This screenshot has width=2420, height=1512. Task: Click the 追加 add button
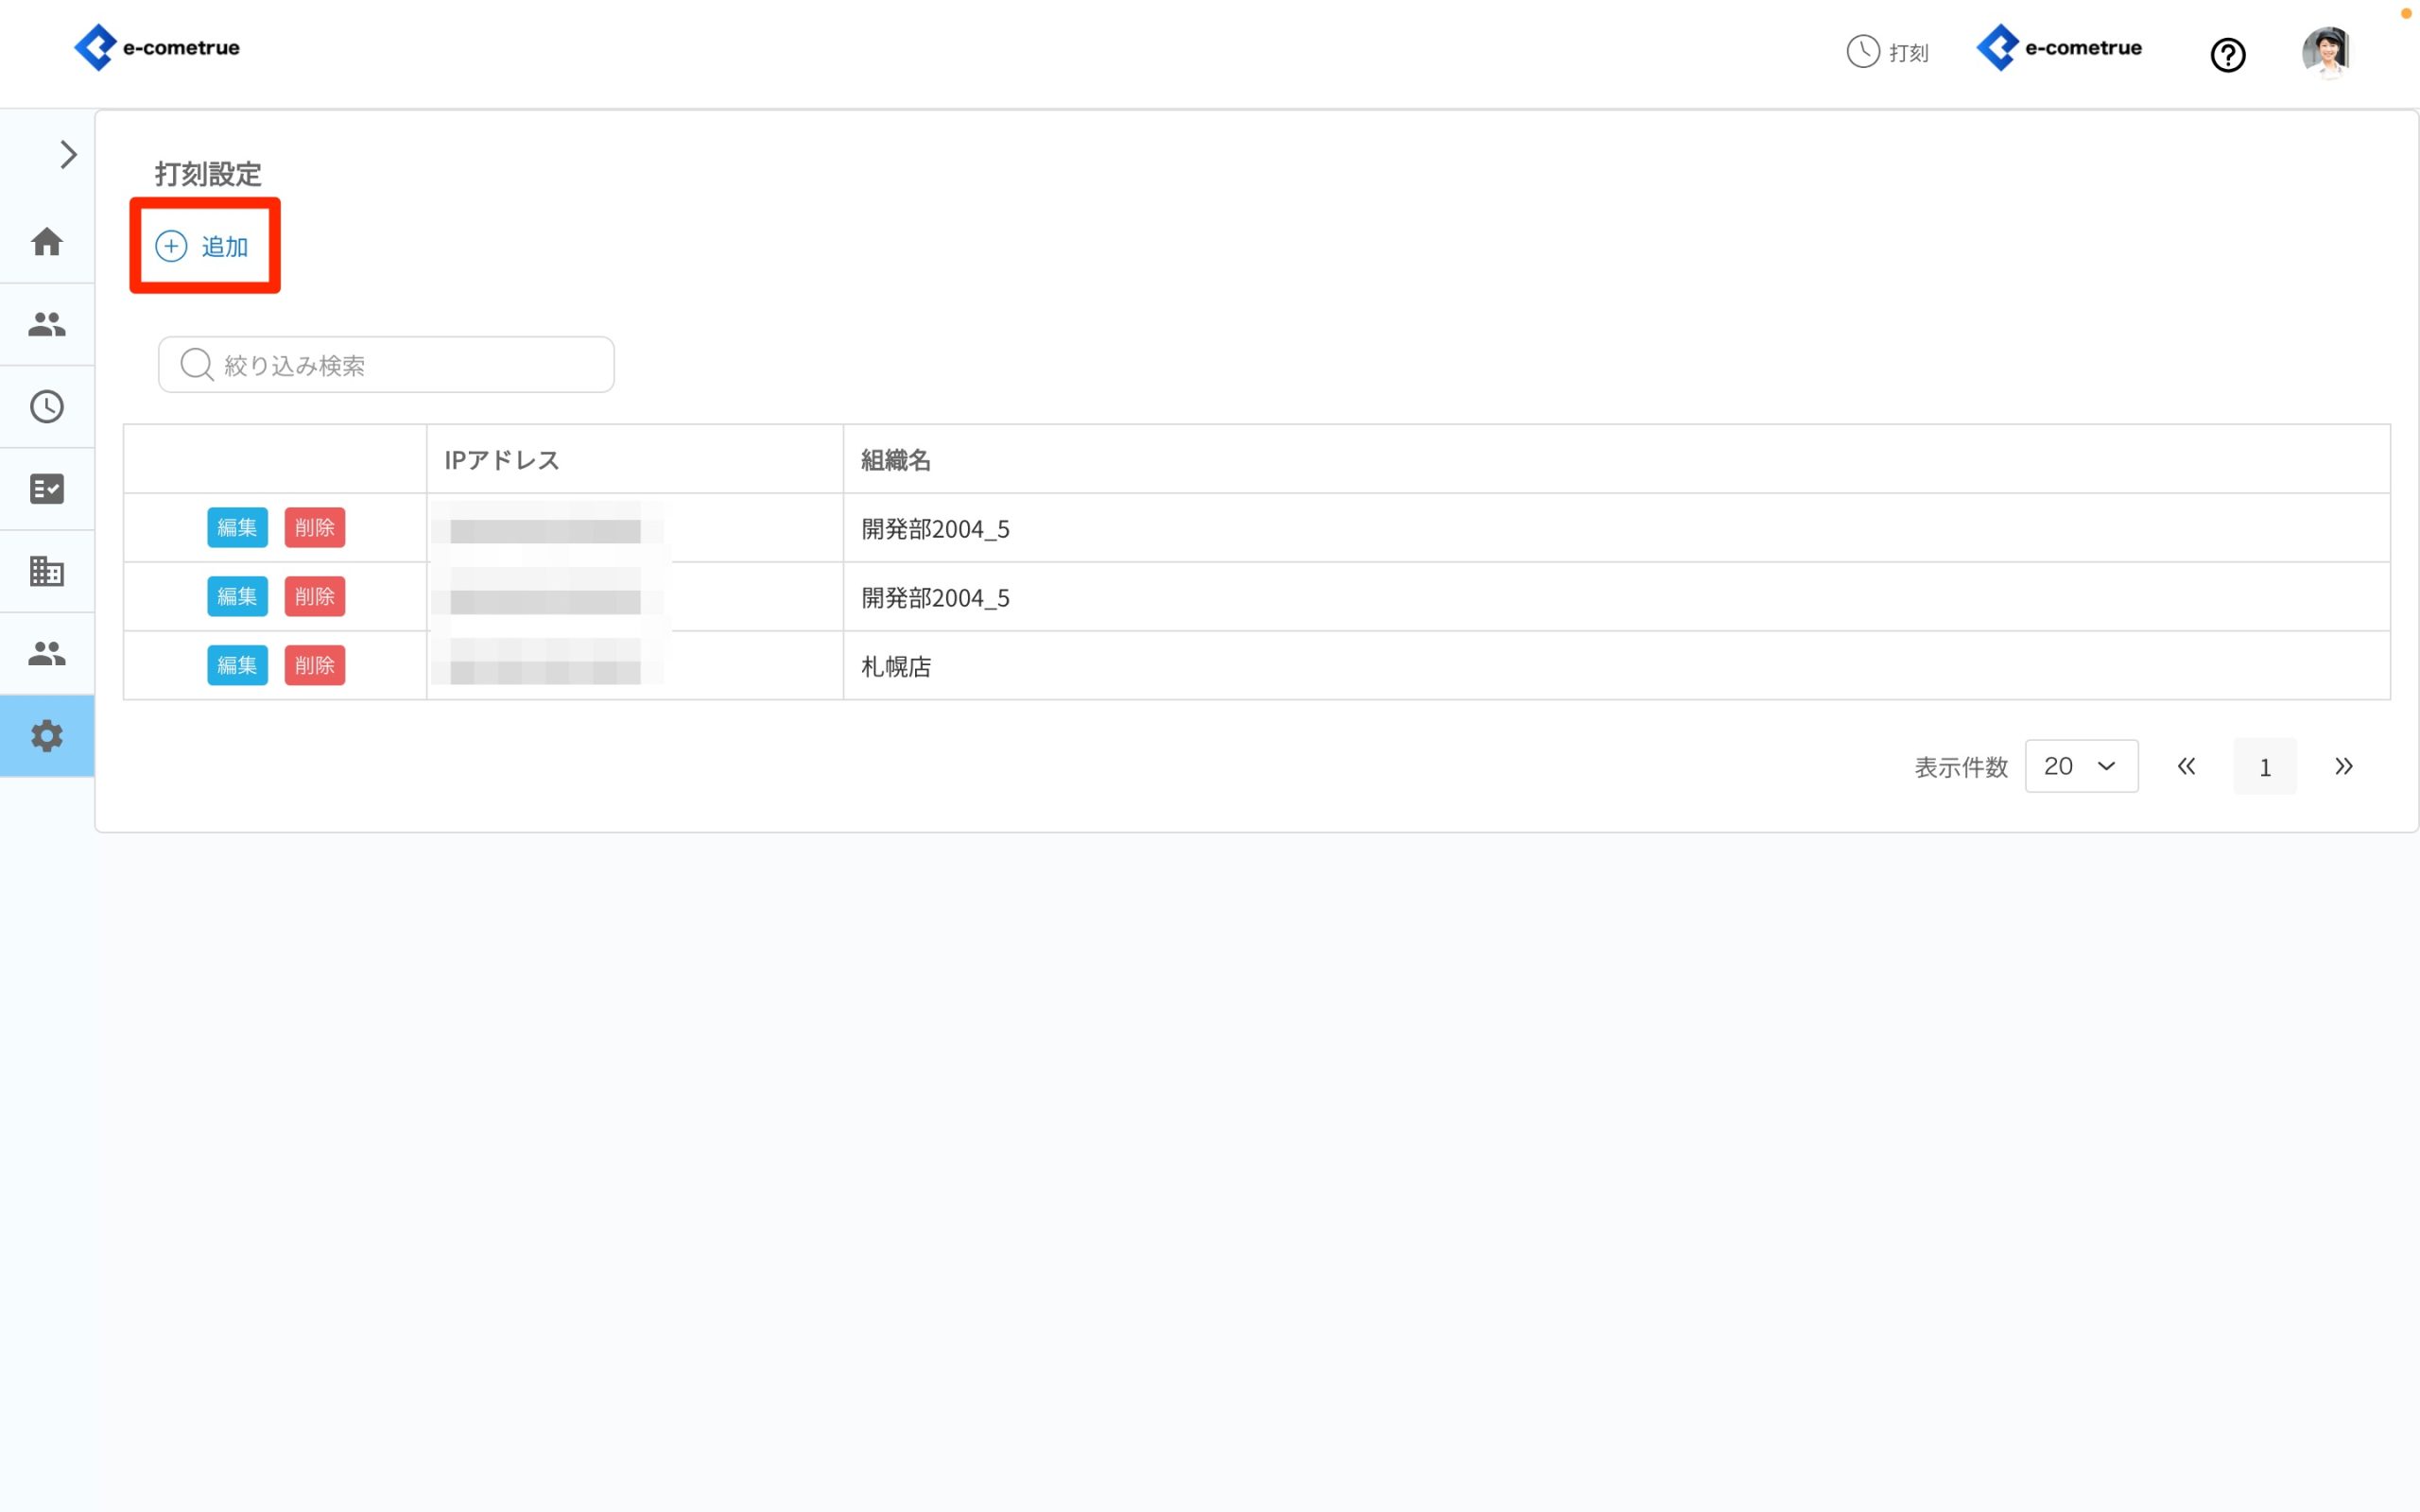pos(204,246)
